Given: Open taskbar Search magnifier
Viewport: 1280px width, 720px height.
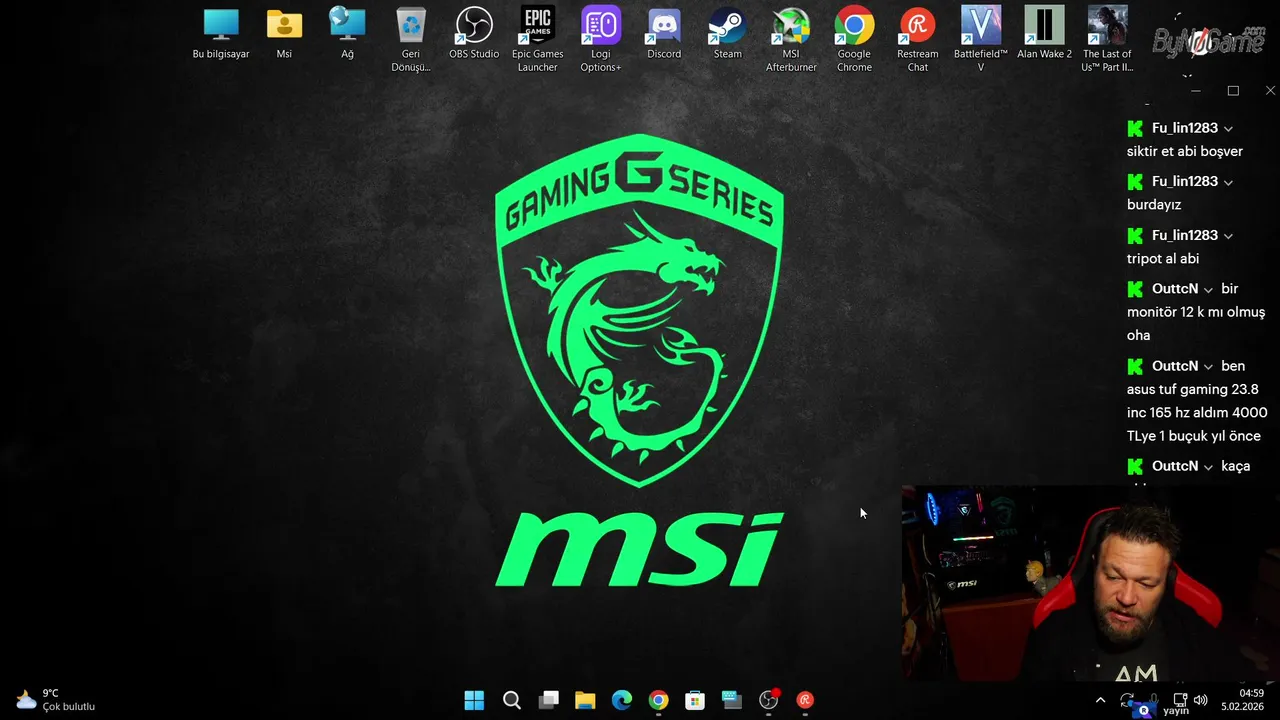Looking at the screenshot, I should [x=511, y=700].
